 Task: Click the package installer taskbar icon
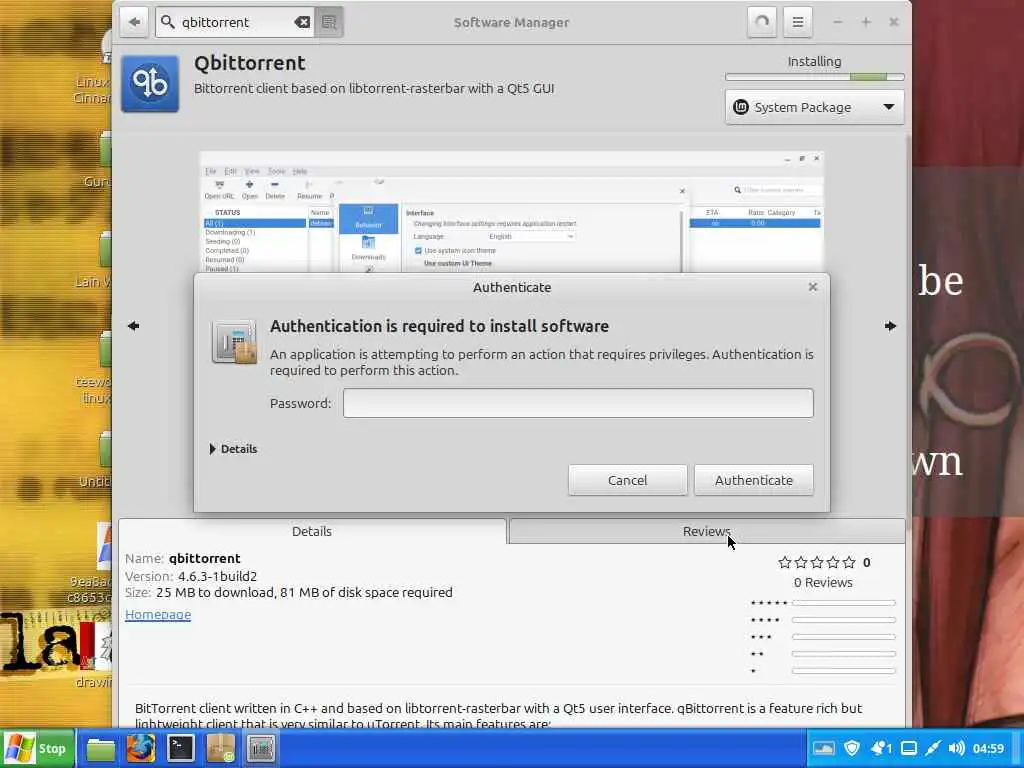[221, 748]
